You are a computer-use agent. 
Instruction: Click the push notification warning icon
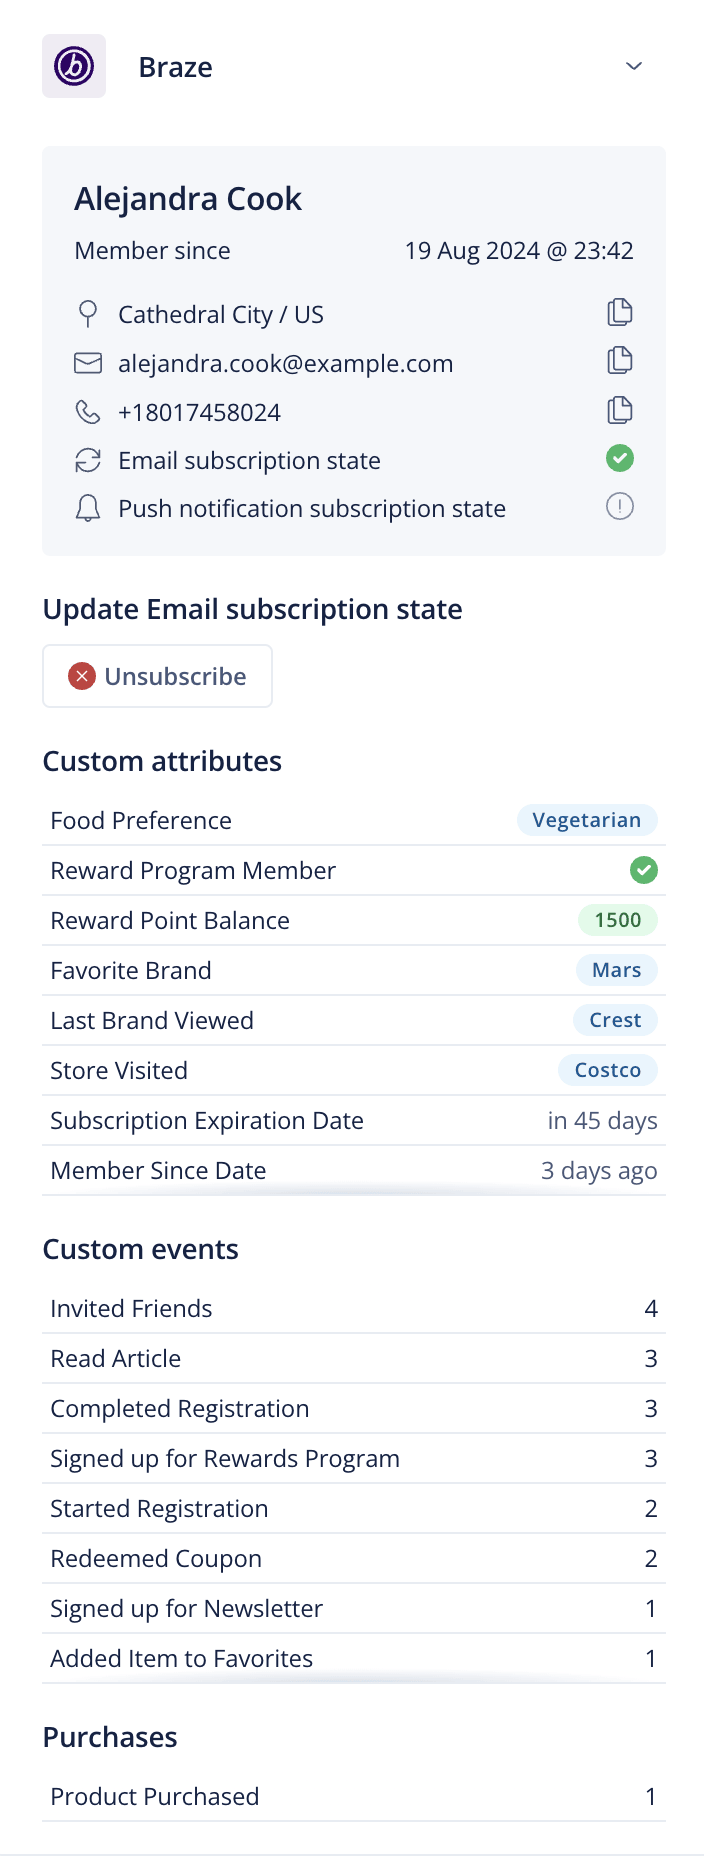tap(620, 507)
